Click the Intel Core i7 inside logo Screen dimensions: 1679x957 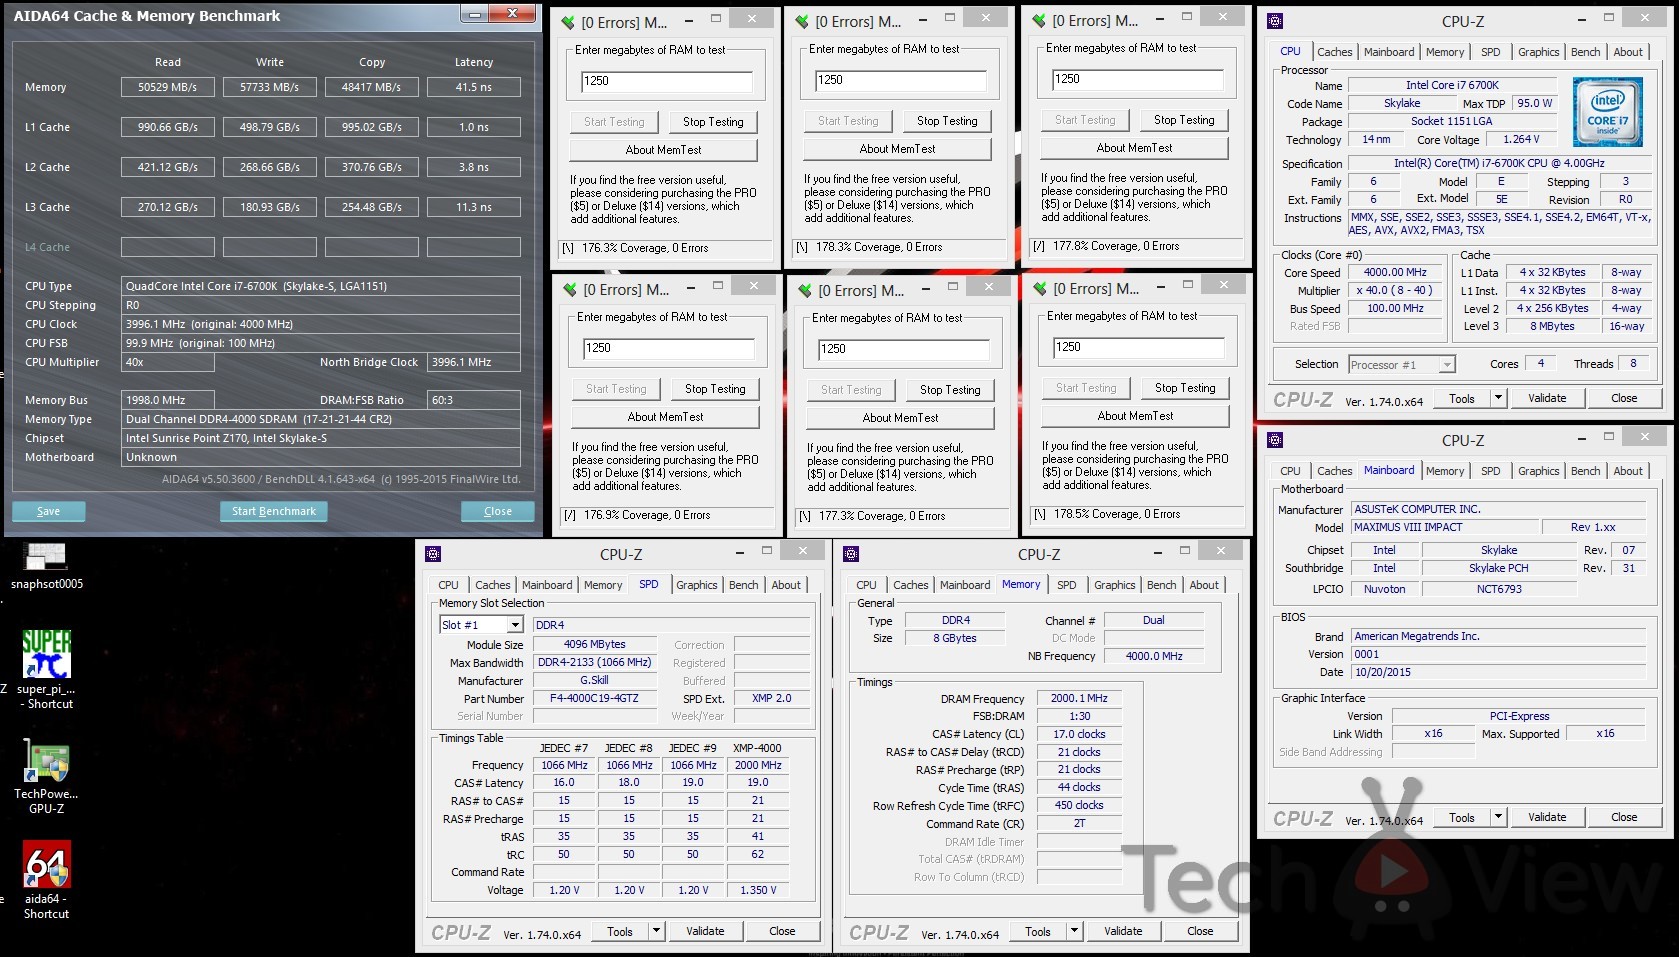click(1608, 113)
